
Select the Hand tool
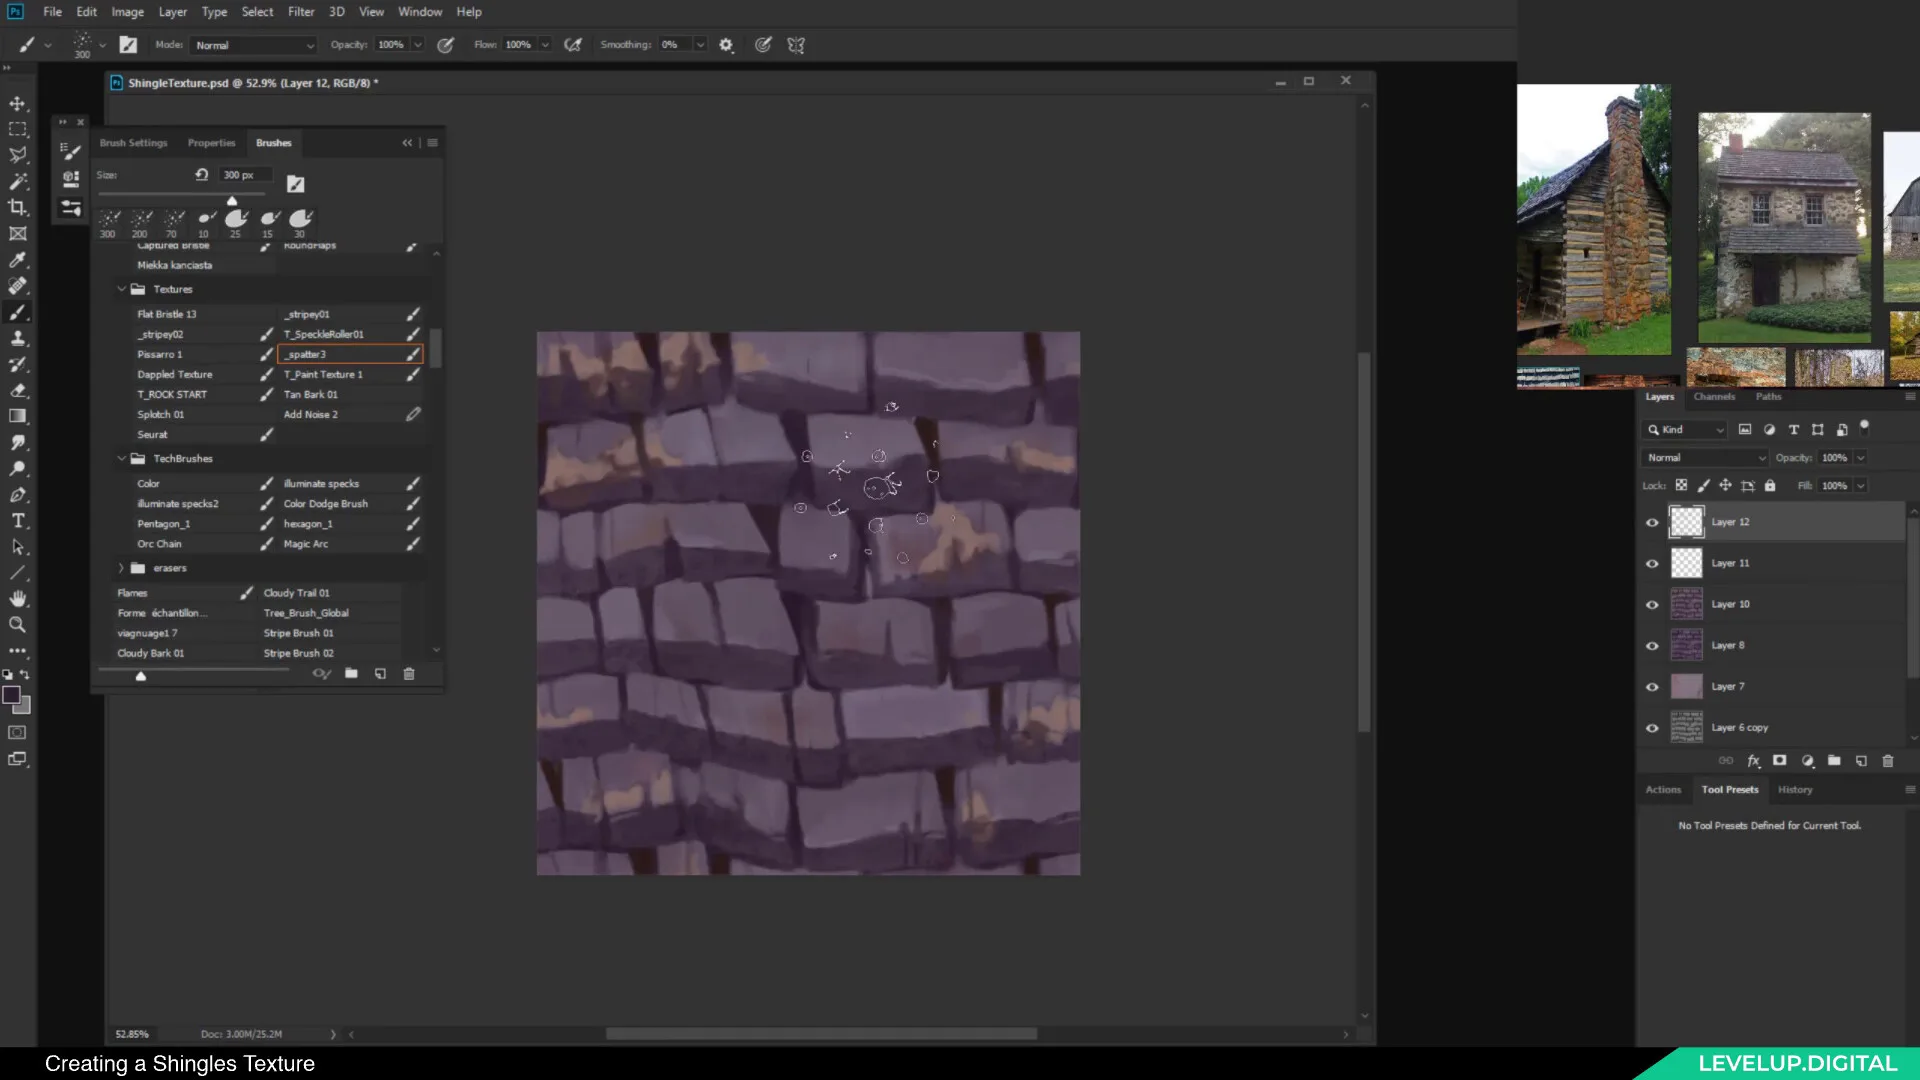(18, 598)
